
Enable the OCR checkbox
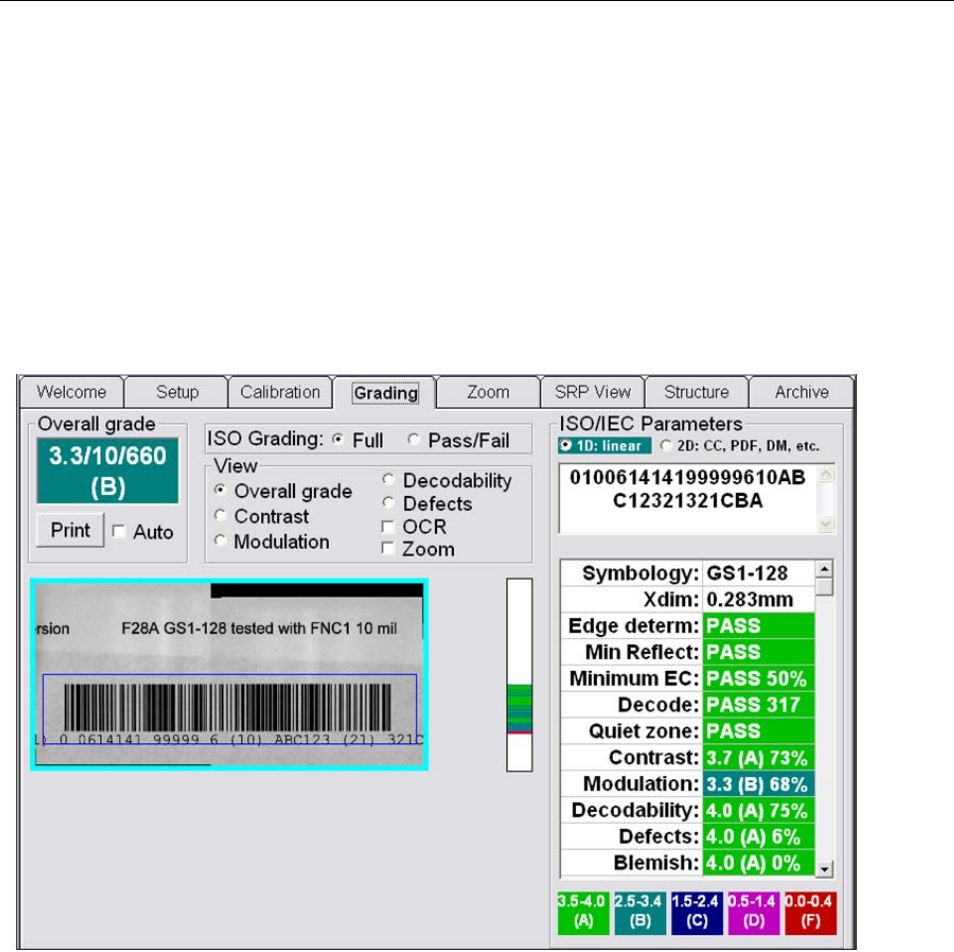[x=388, y=526]
